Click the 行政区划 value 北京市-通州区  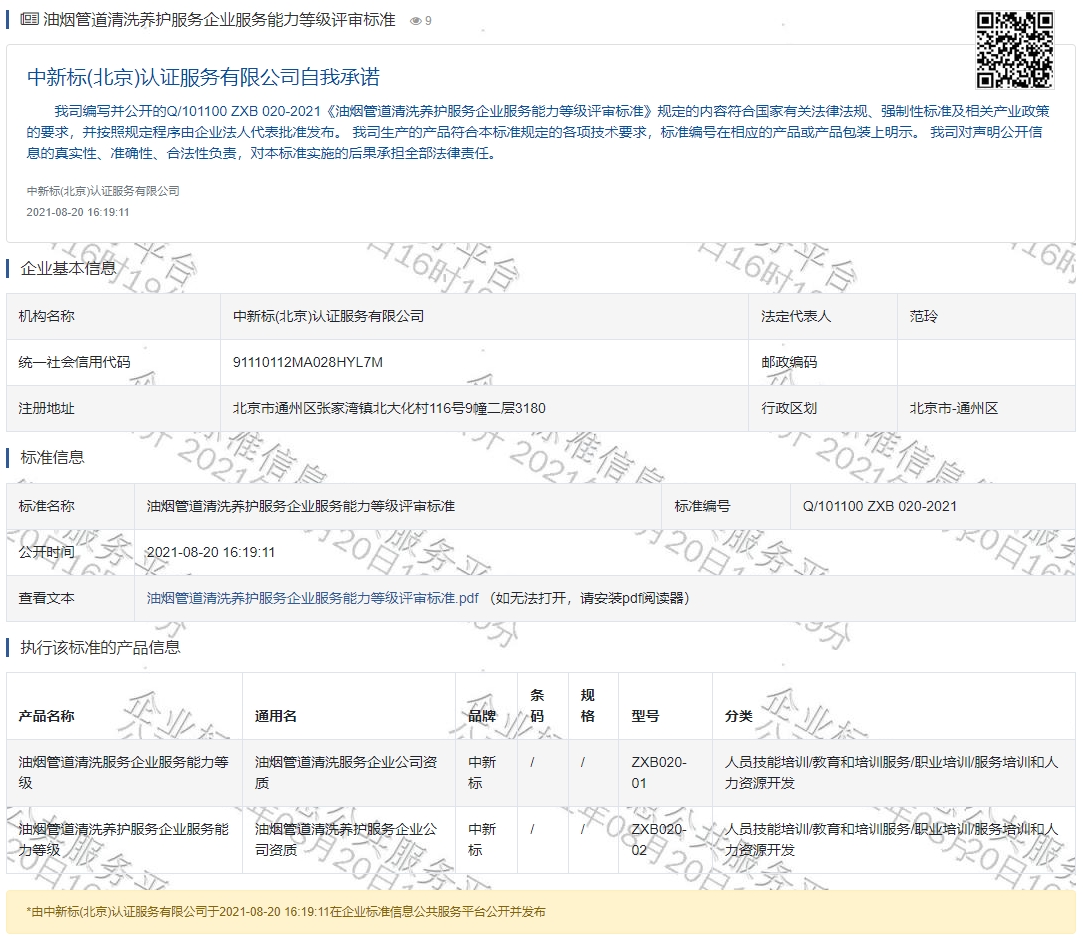953,408
